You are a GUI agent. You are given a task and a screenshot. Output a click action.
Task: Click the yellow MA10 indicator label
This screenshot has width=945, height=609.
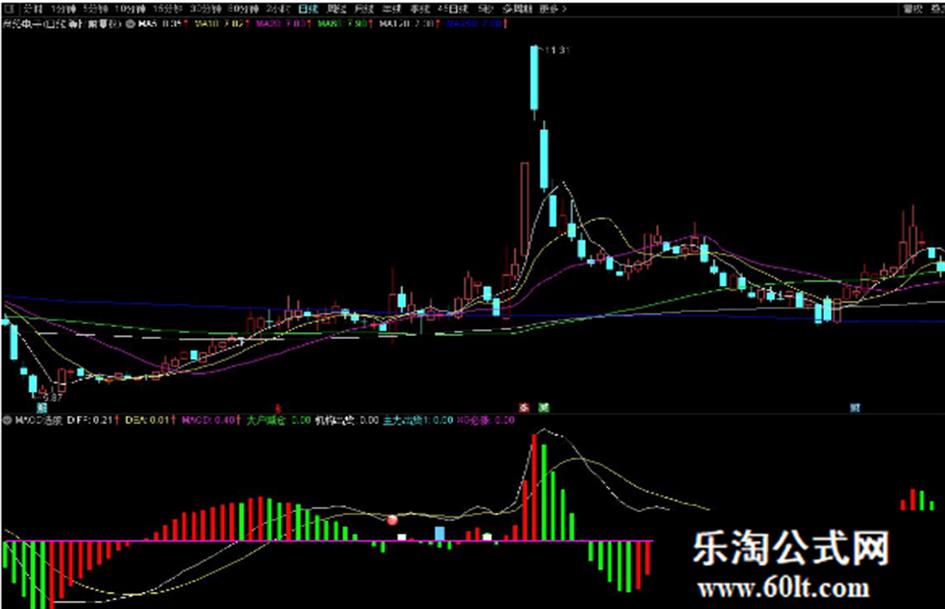[221, 24]
